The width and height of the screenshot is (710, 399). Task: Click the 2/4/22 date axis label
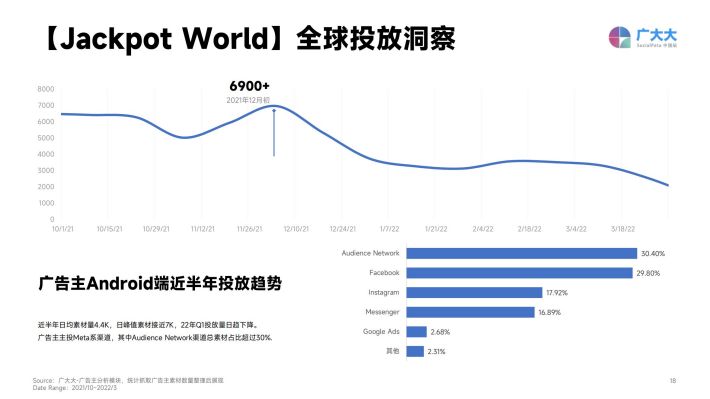(x=483, y=229)
